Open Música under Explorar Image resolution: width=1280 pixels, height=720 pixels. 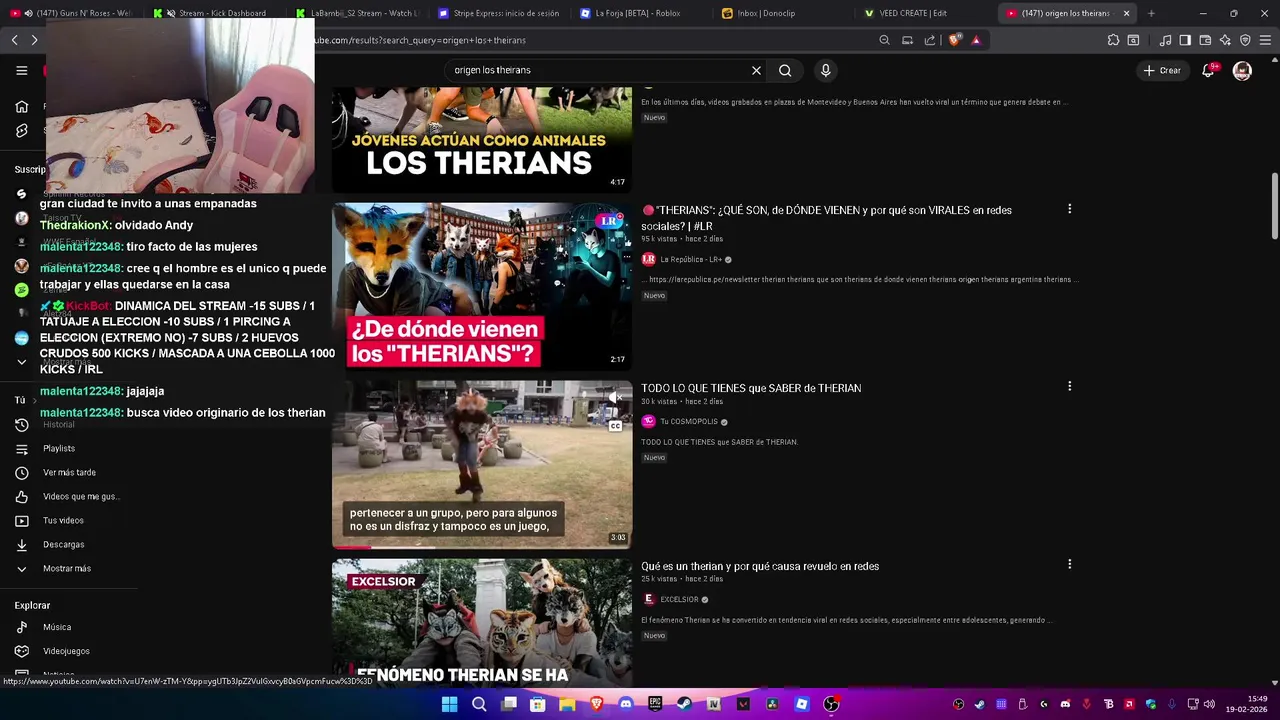click(x=56, y=627)
